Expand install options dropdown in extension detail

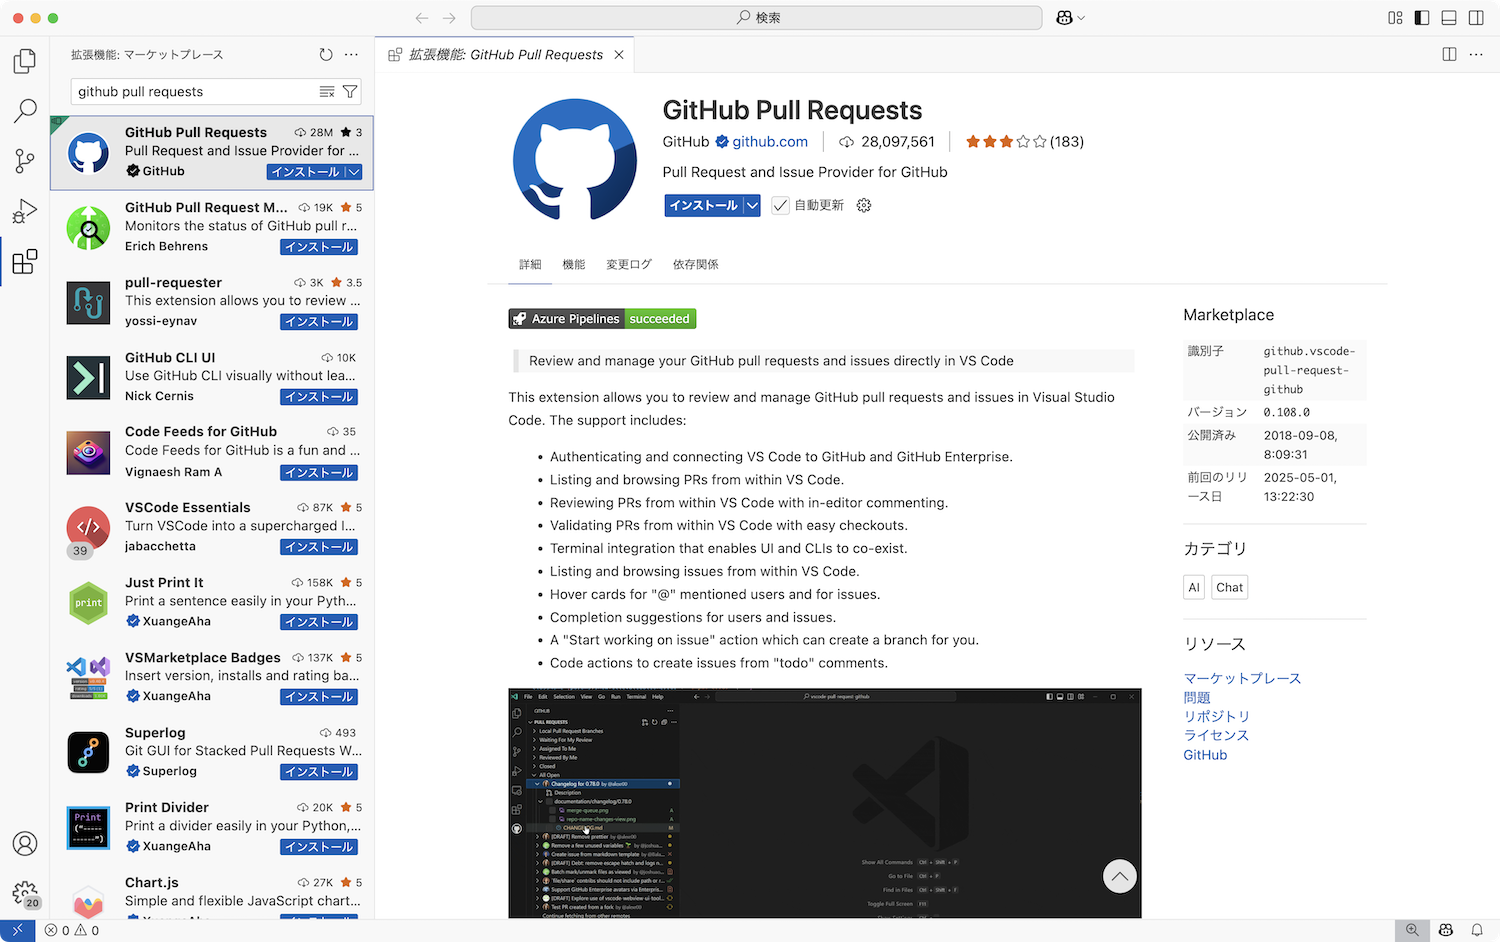click(x=752, y=206)
